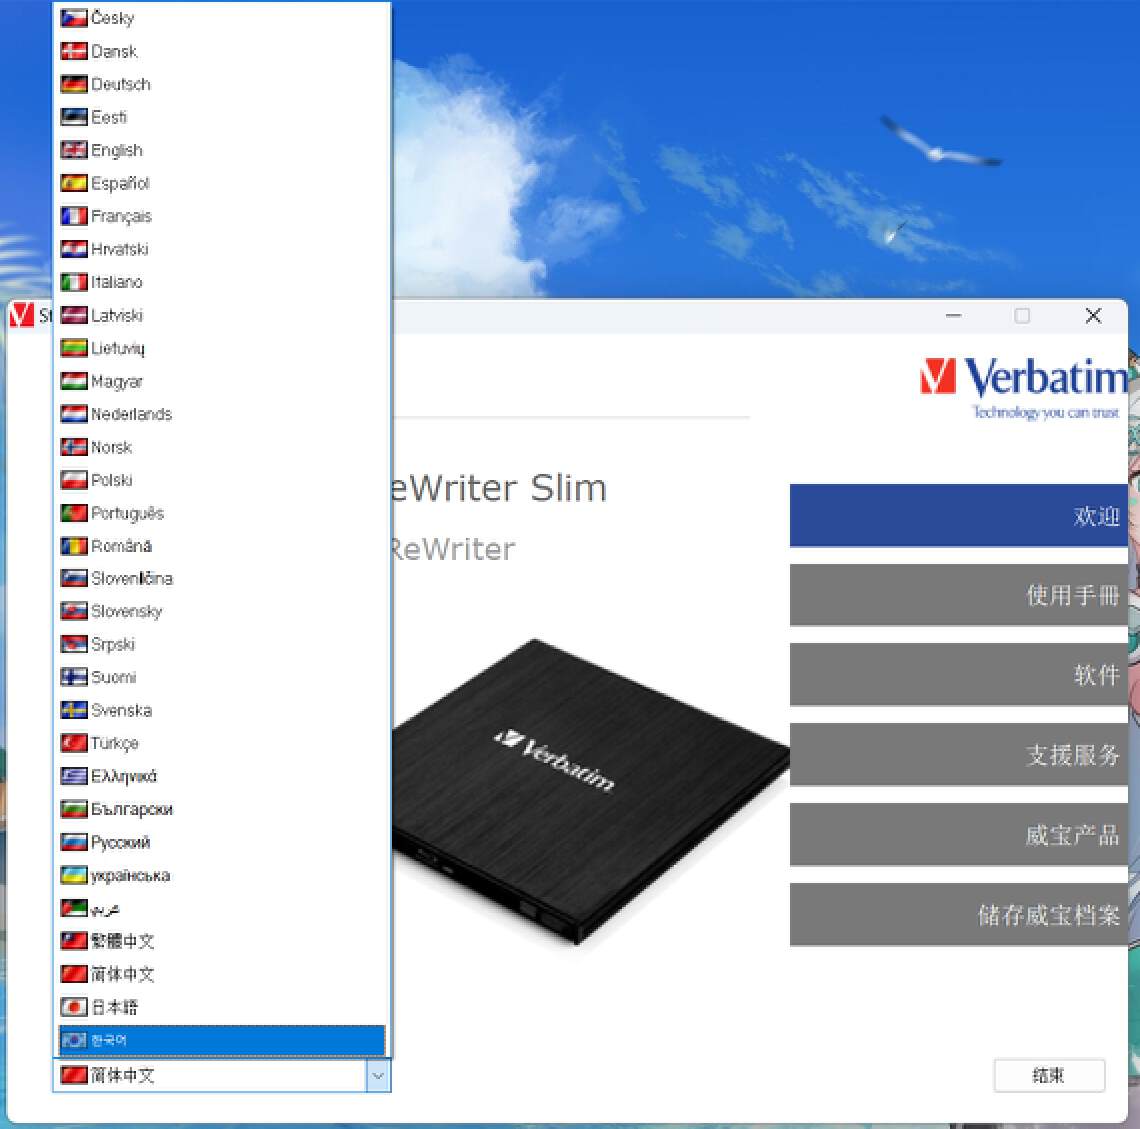This screenshot has width=1140, height=1129.
Task: Open the 威宝产品 products section
Action: tap(958, 835)
